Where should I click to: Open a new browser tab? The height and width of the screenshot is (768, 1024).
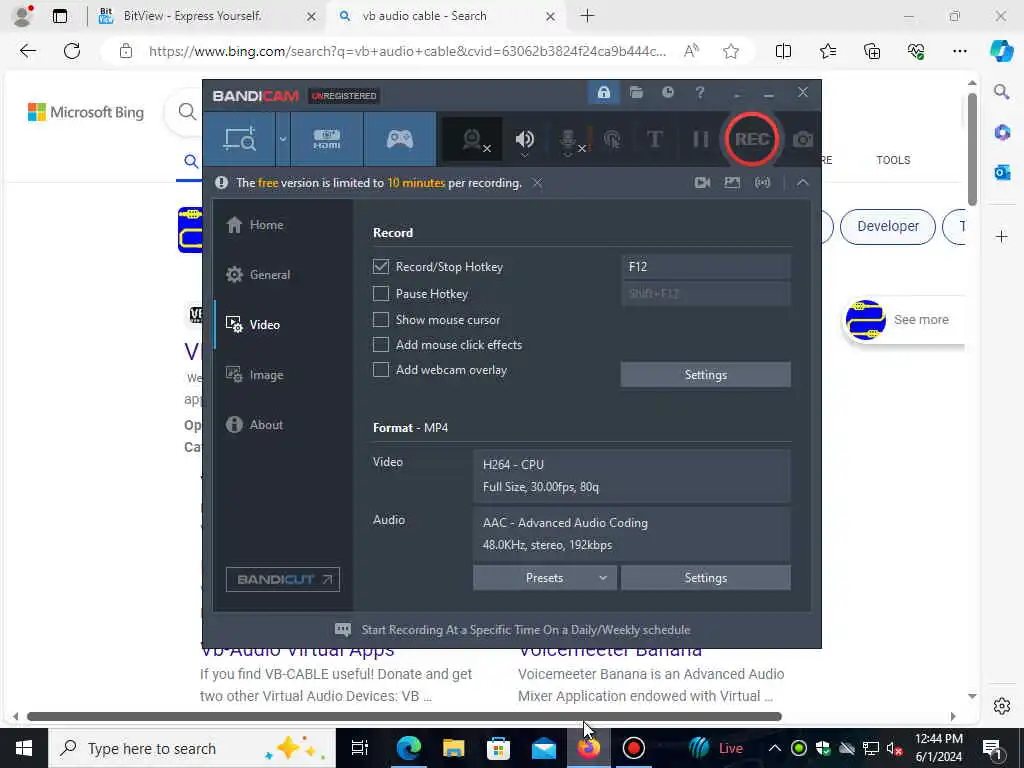coord(587,16)
